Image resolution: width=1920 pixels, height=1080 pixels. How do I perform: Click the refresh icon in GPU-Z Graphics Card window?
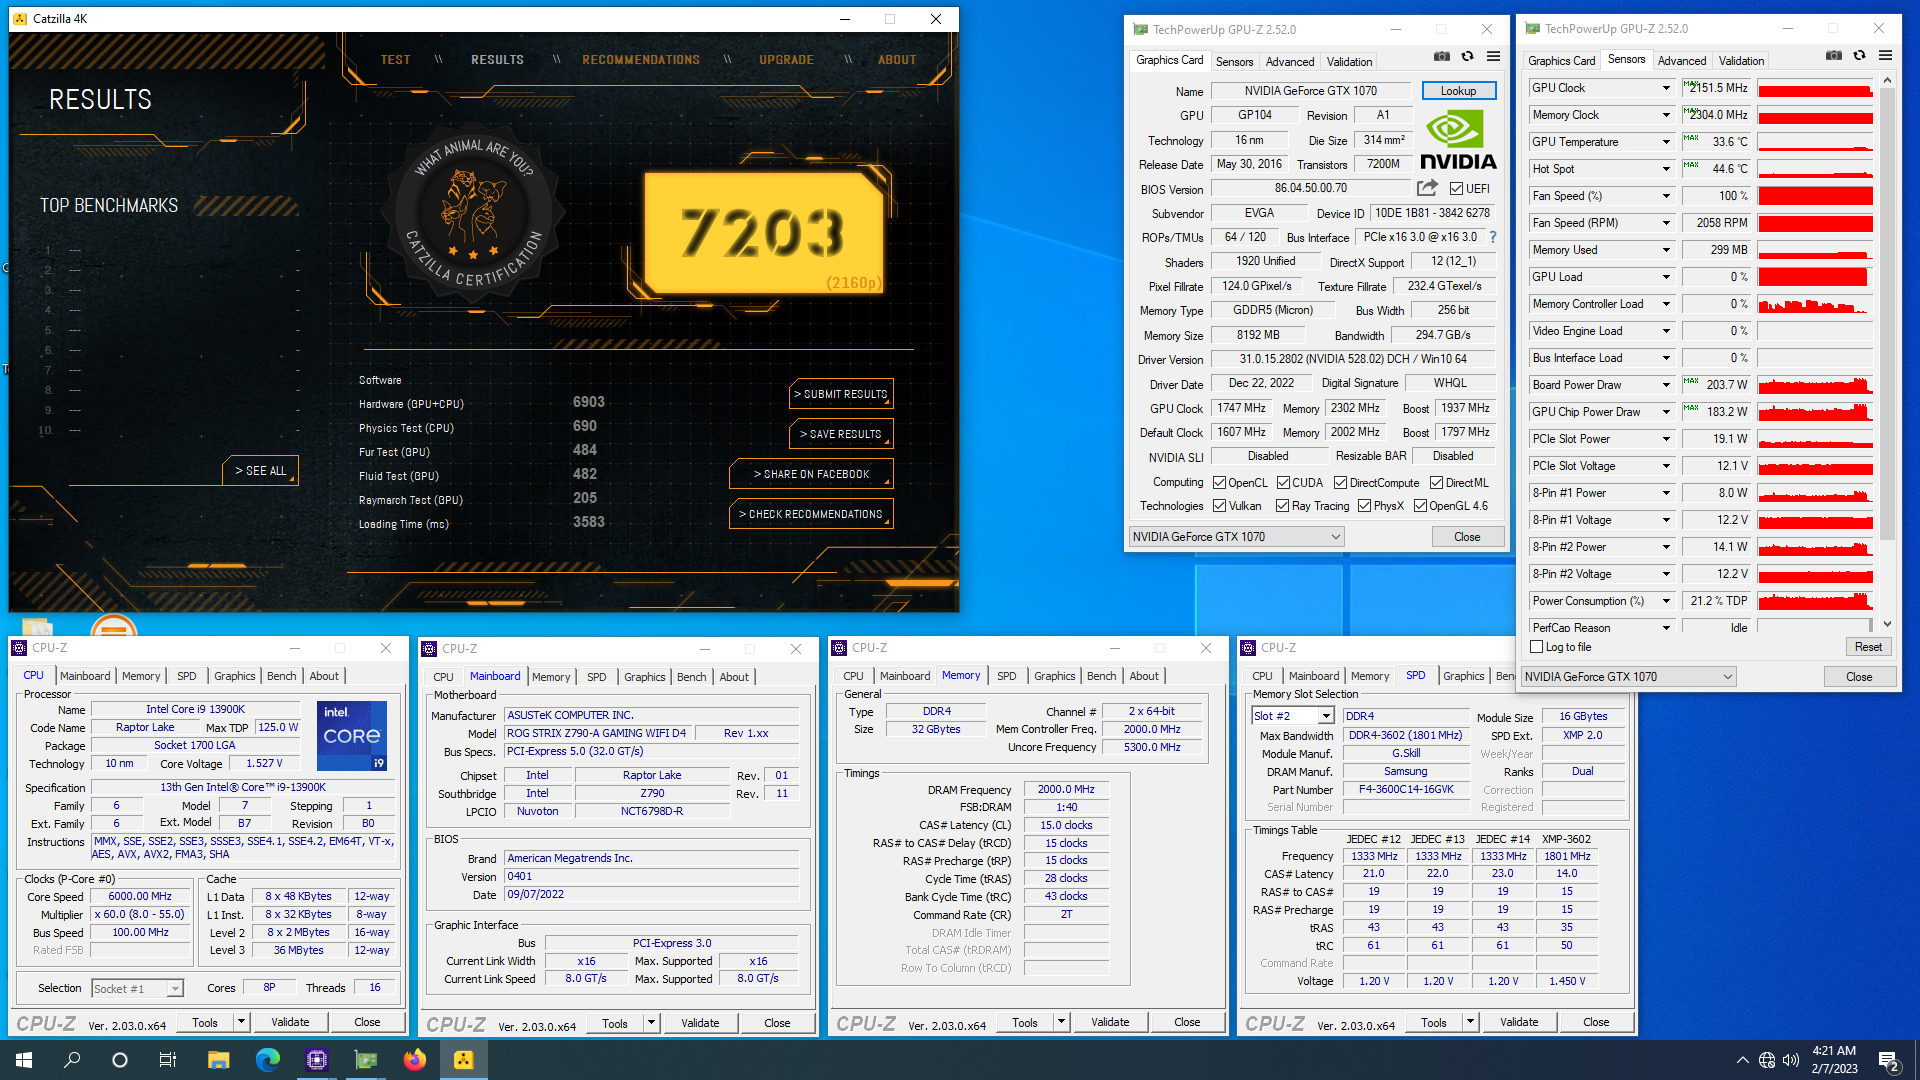[x=1467, y=57]
